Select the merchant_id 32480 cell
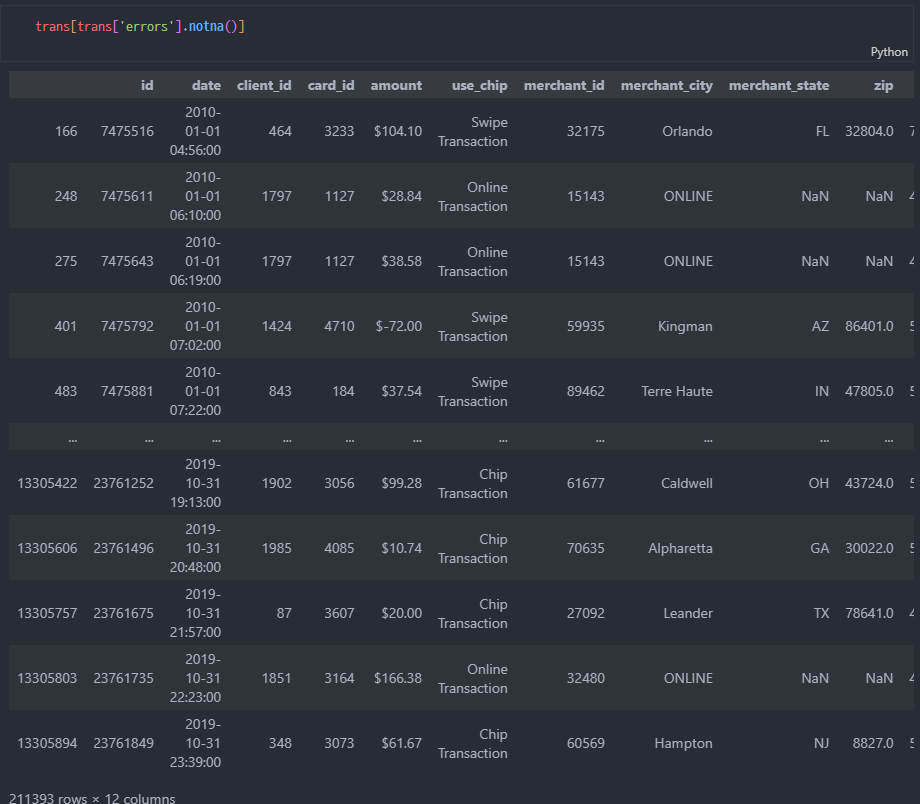The width and height of the screenshot is (920, 804). point(585,678)
